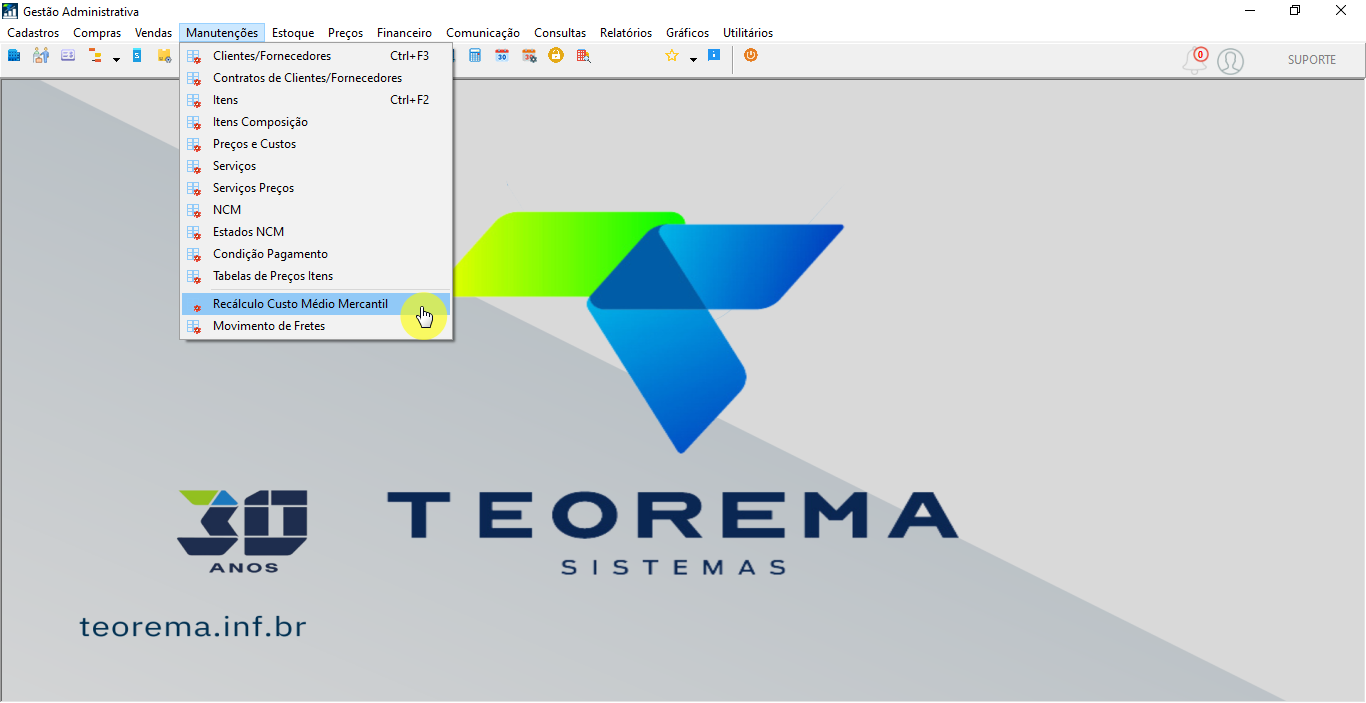Open the calculator toolbar icon

click(475, 56)
